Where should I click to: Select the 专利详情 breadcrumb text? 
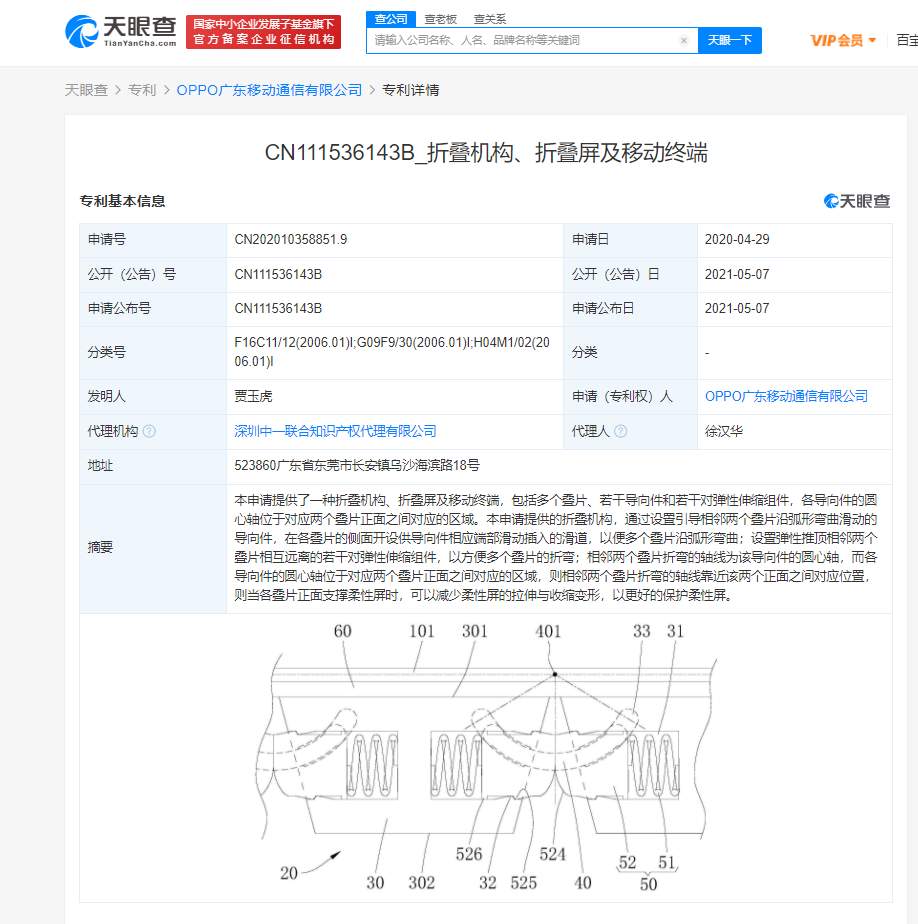pos(411,90)
